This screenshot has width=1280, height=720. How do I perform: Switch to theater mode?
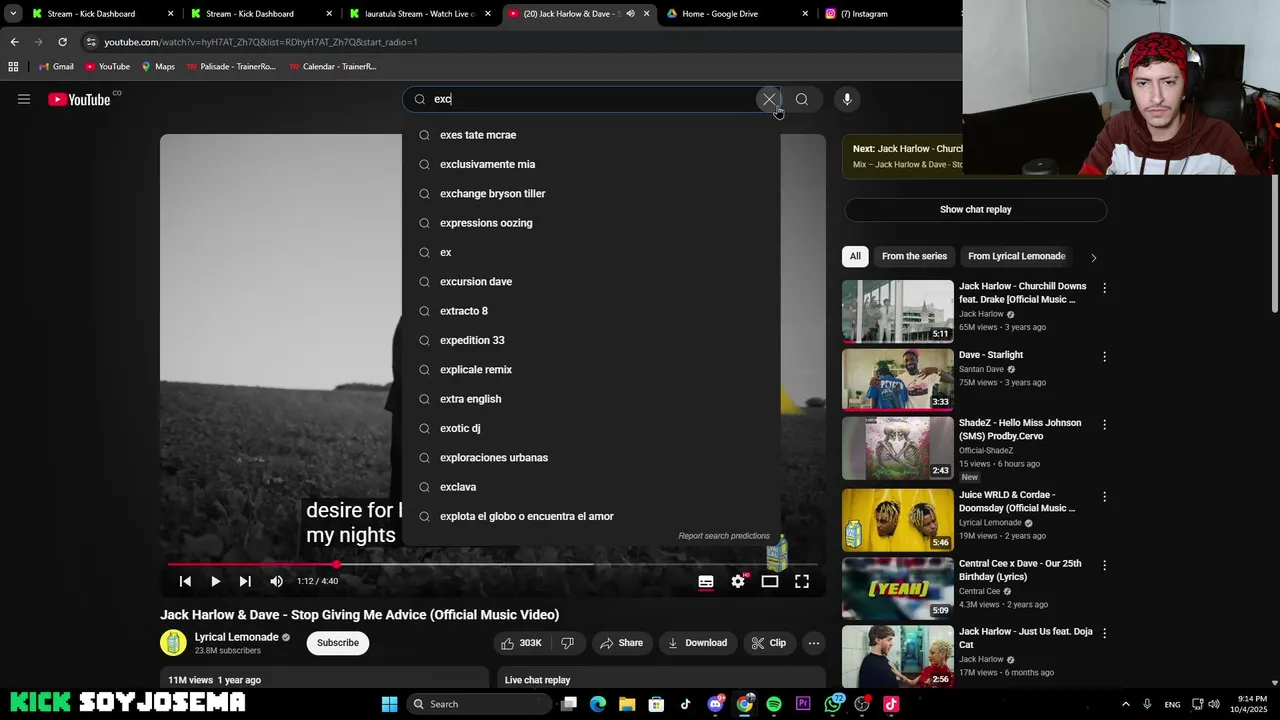(770, 581)
